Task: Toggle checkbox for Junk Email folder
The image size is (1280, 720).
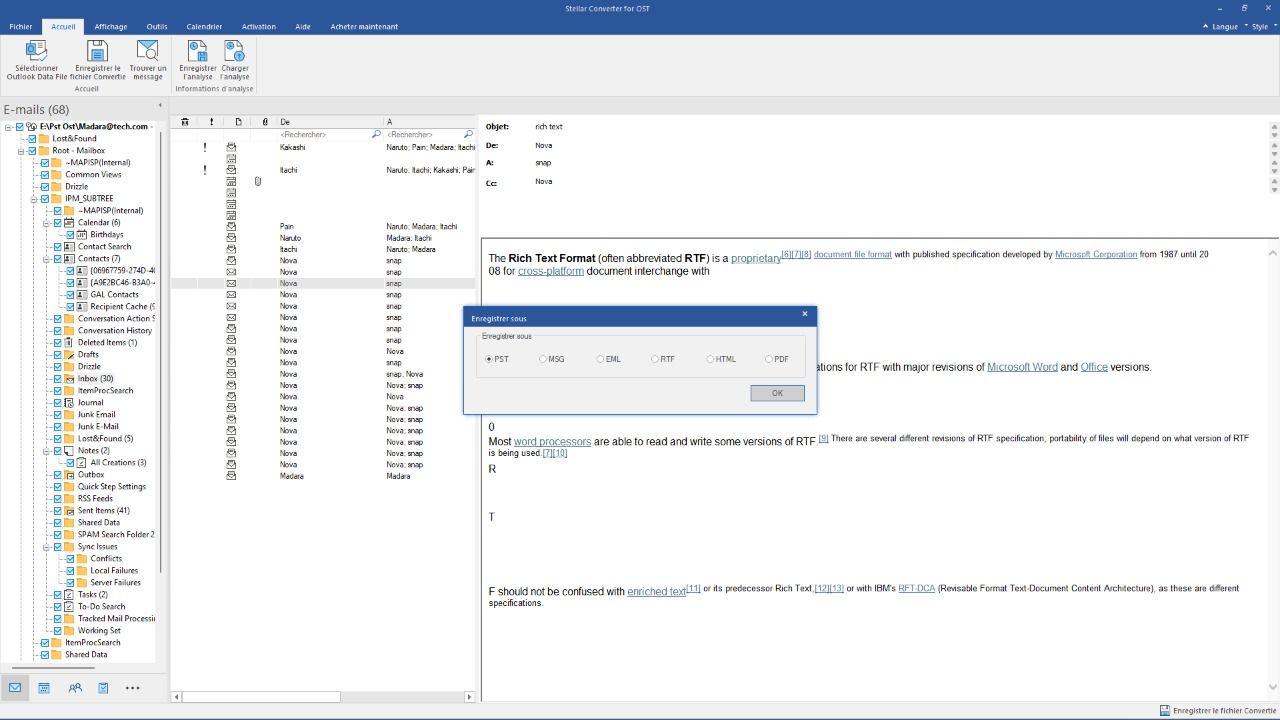Action: [57, 415]
